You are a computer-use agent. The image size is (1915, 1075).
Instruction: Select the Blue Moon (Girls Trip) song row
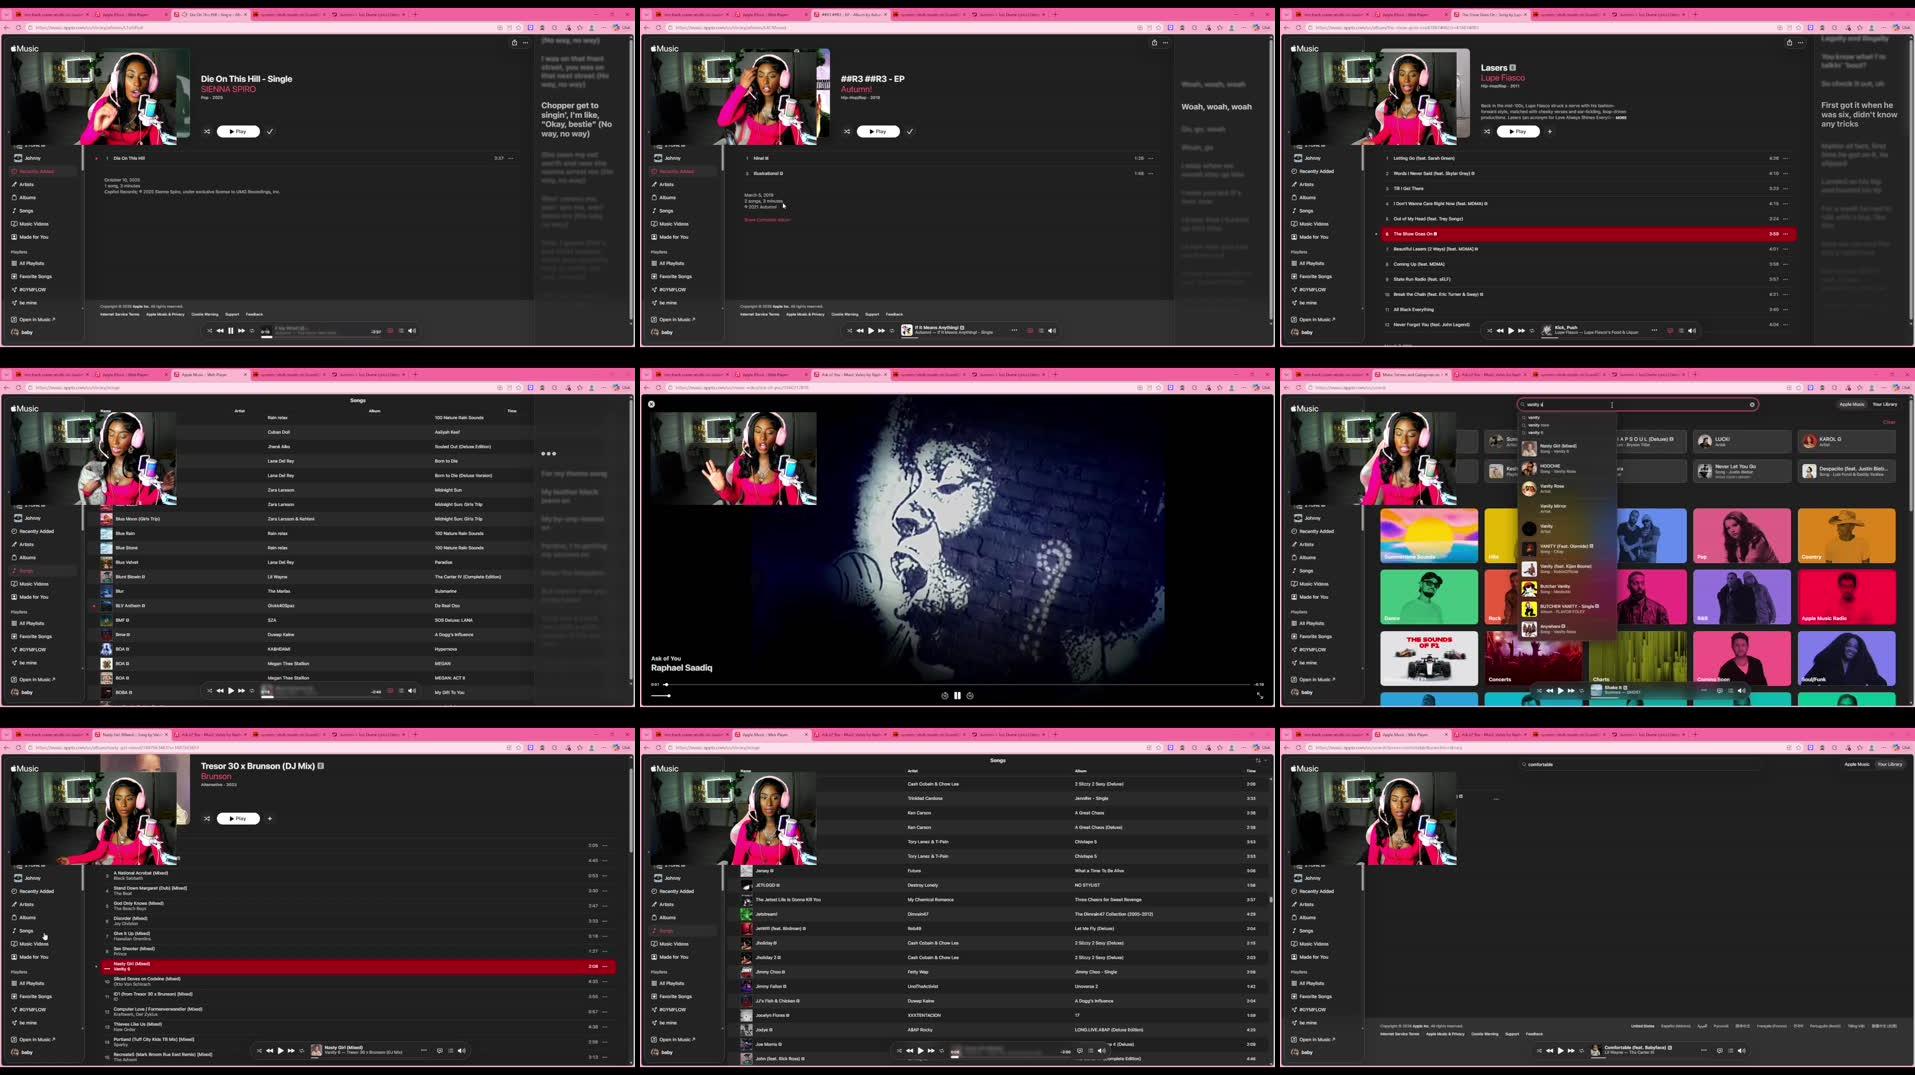click(x=316, y=519)
